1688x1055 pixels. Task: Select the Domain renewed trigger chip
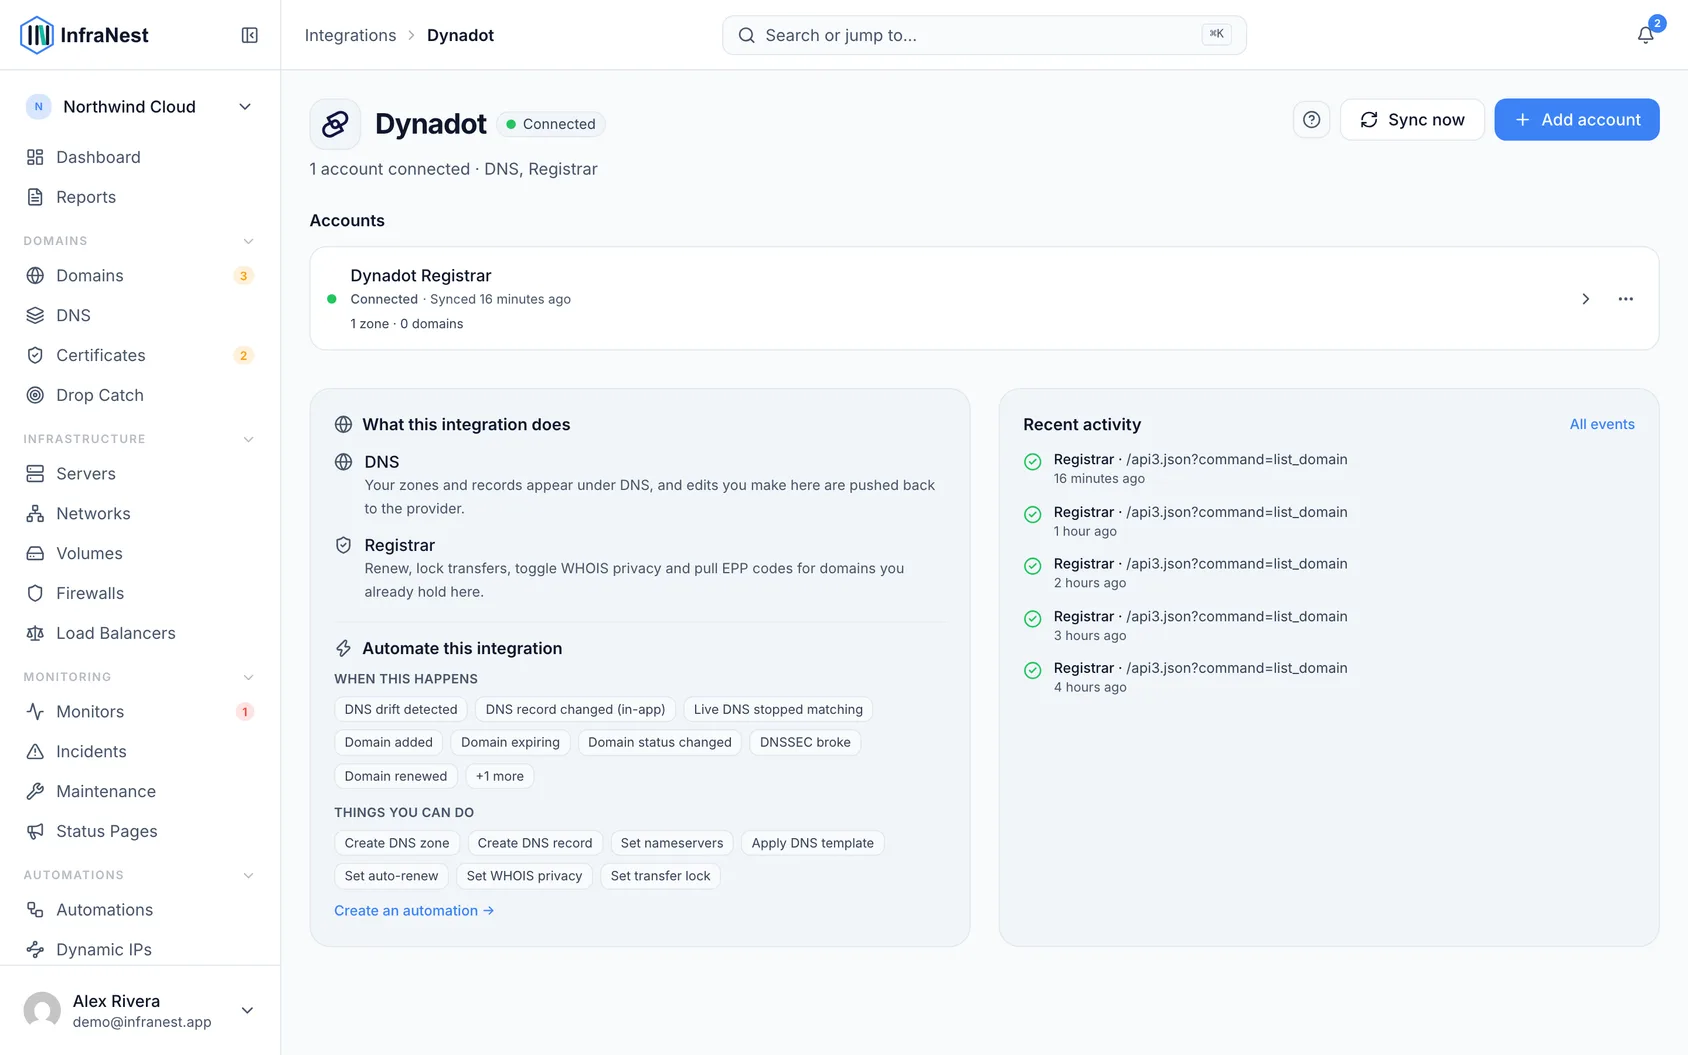pos(396,776)
